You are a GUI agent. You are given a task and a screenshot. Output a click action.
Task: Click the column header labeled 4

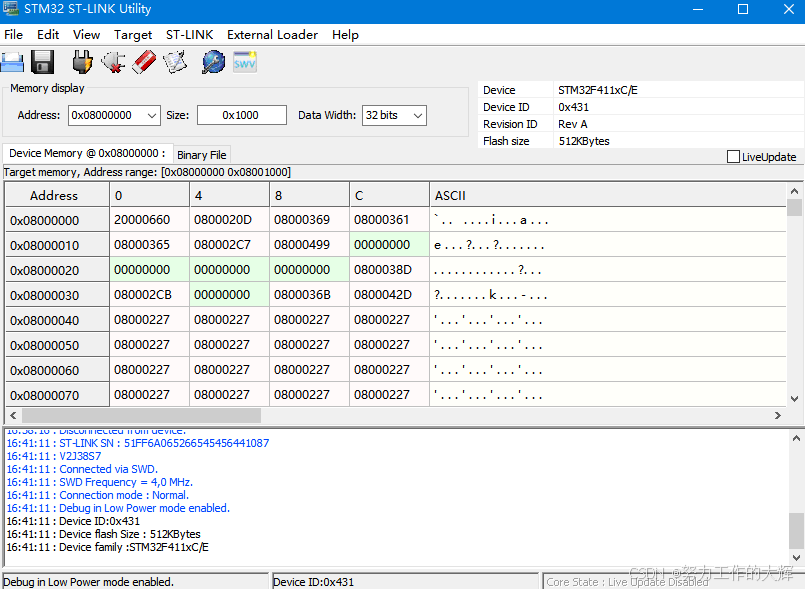(229, 195)
